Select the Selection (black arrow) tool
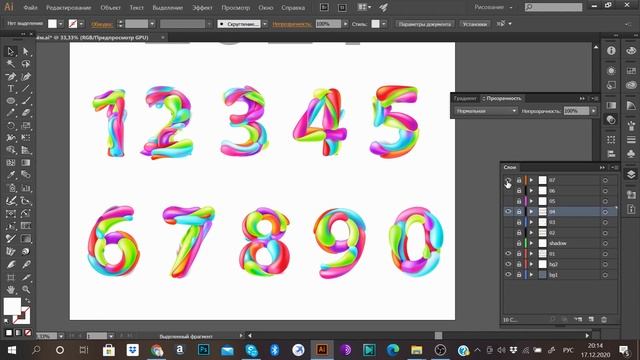The image size is (640, 360). point(11,51)
